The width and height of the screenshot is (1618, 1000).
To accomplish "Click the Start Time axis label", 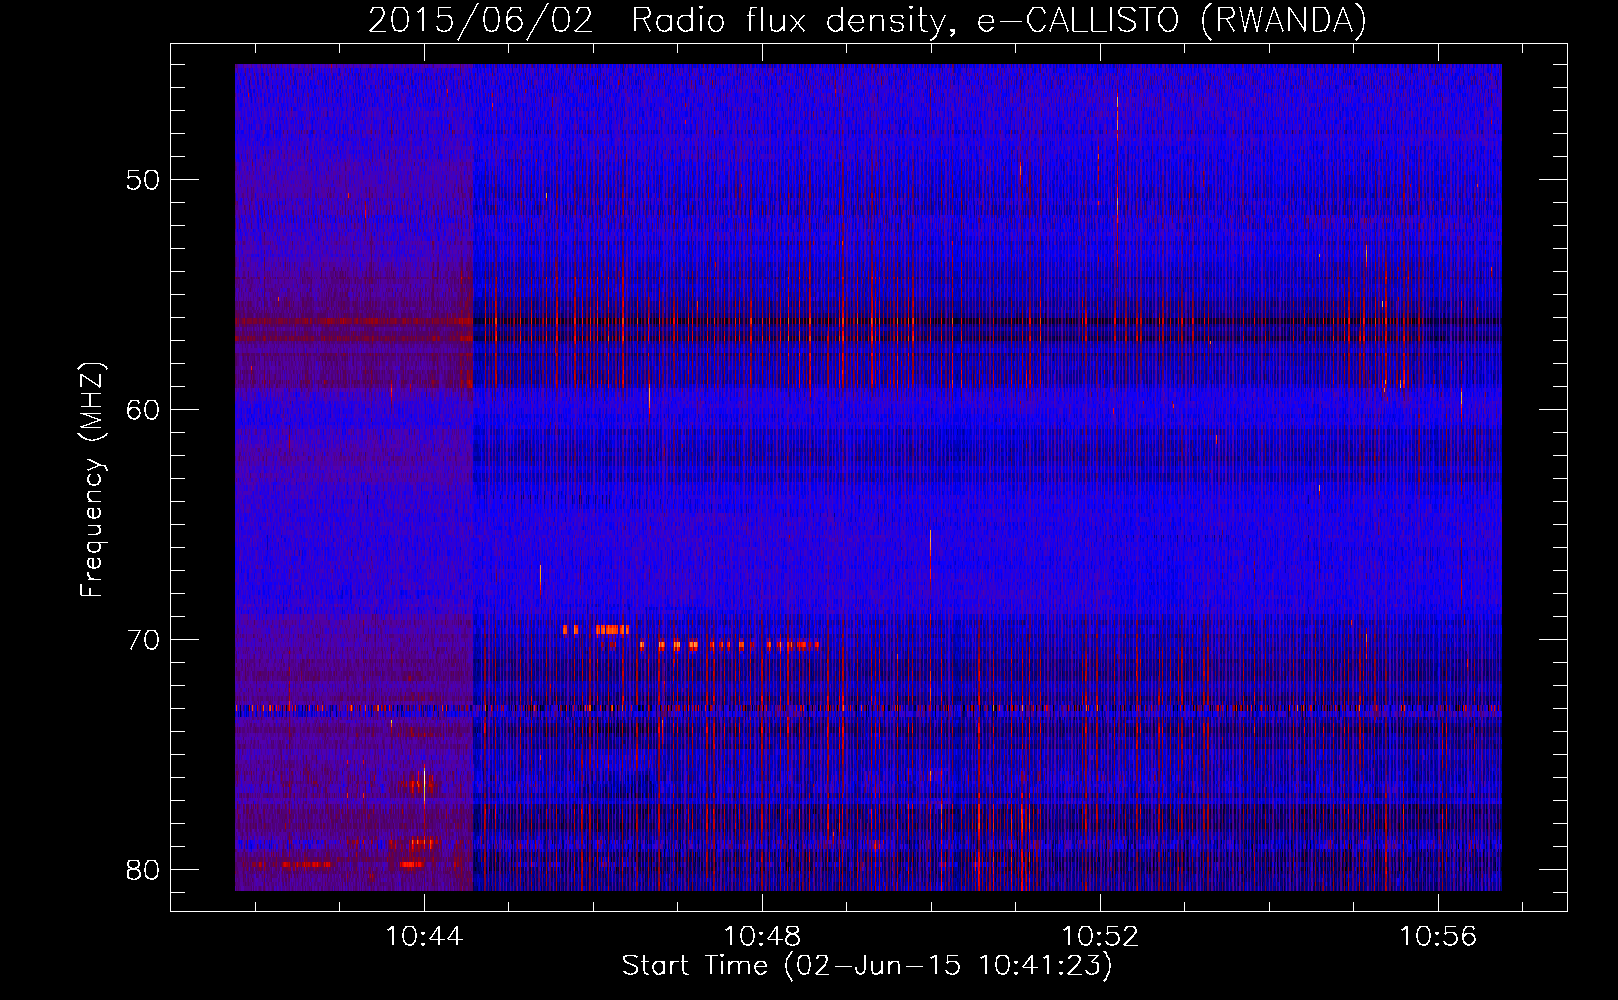I will 867,965.
